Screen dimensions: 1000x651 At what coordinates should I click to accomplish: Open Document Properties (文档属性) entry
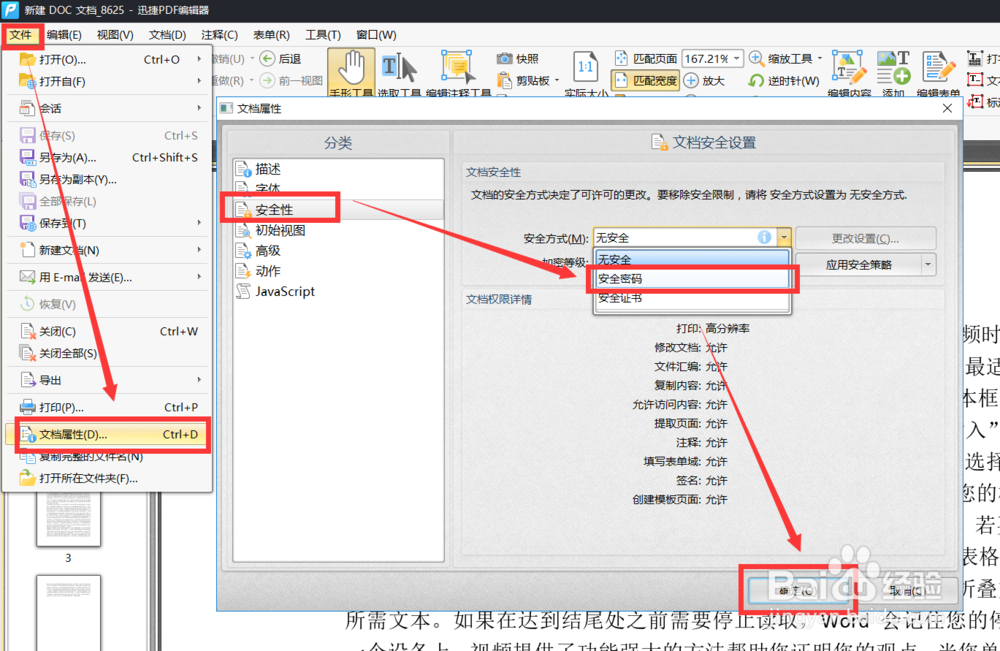click(x=107, y=434)
